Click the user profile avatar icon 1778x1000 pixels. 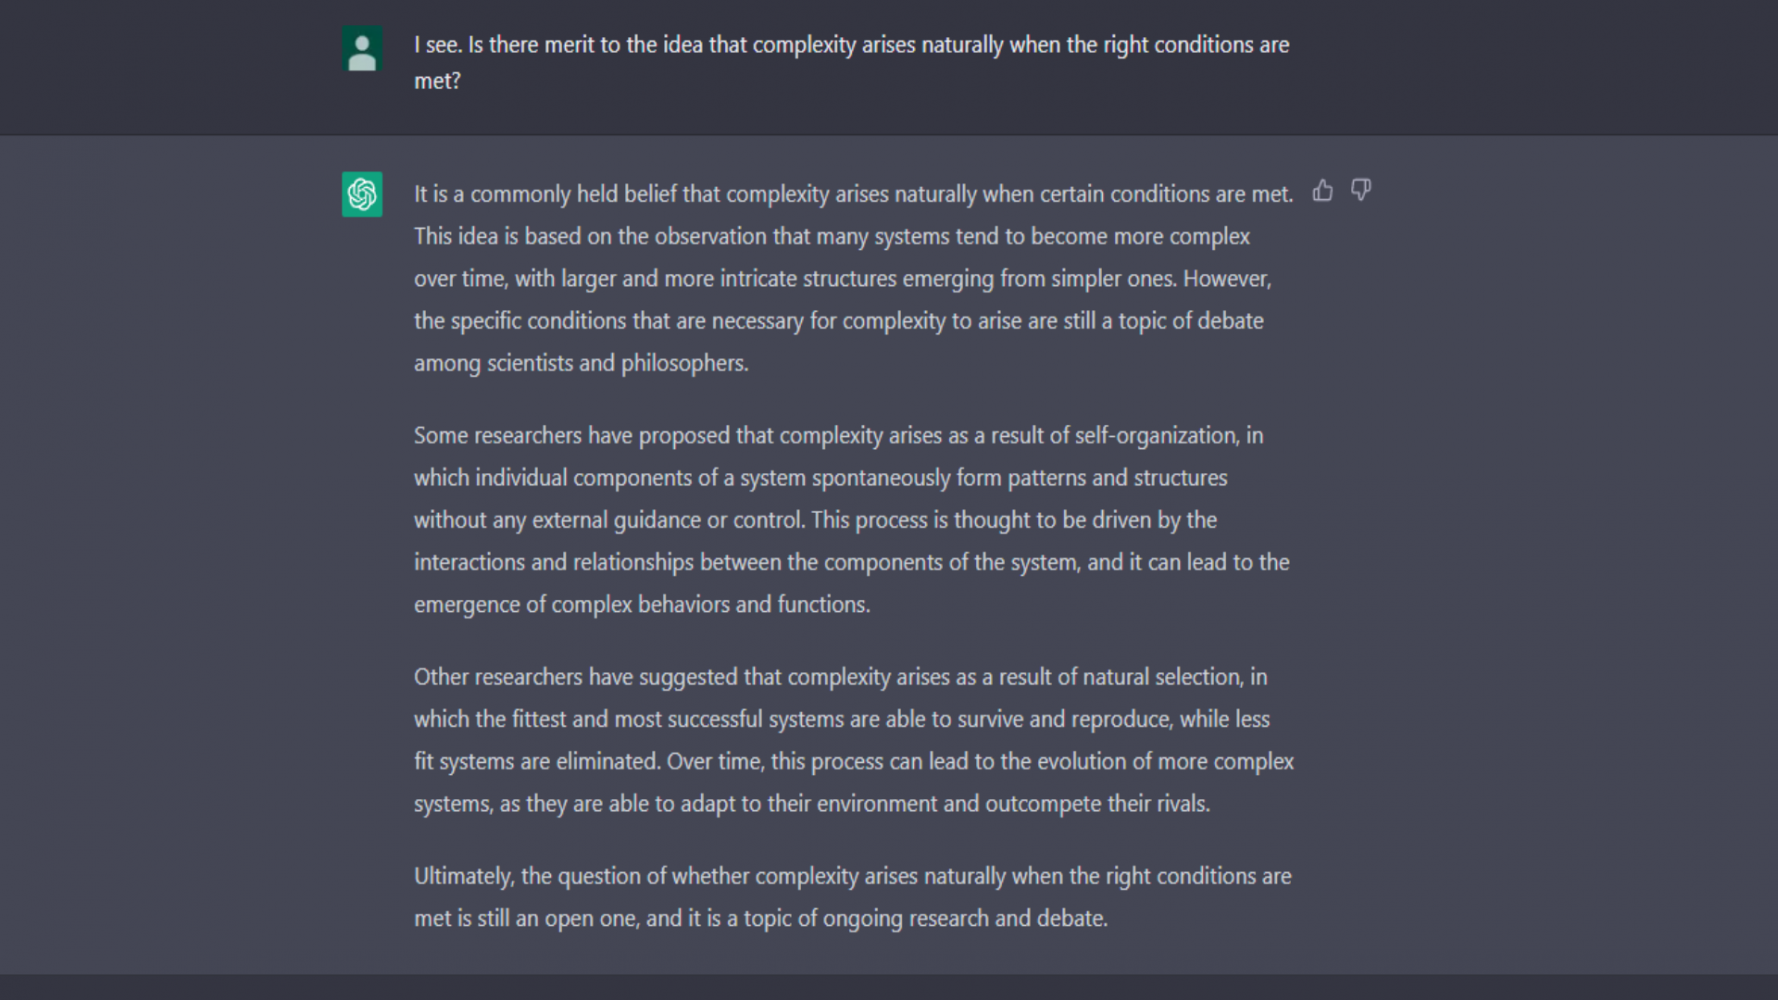(x=362, y=49)
